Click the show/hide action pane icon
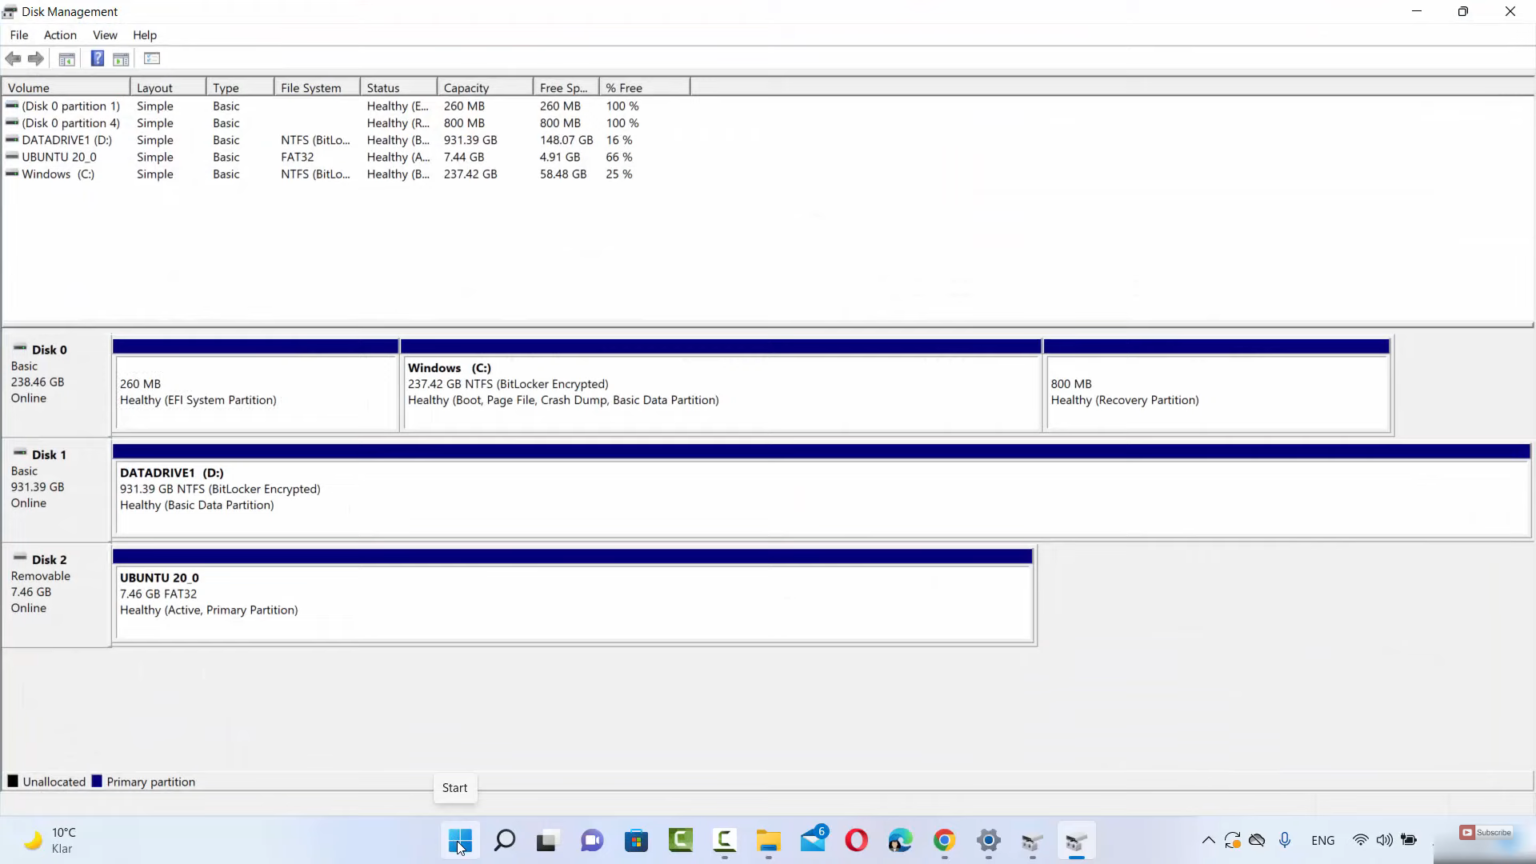 click(x=121, y=58)
